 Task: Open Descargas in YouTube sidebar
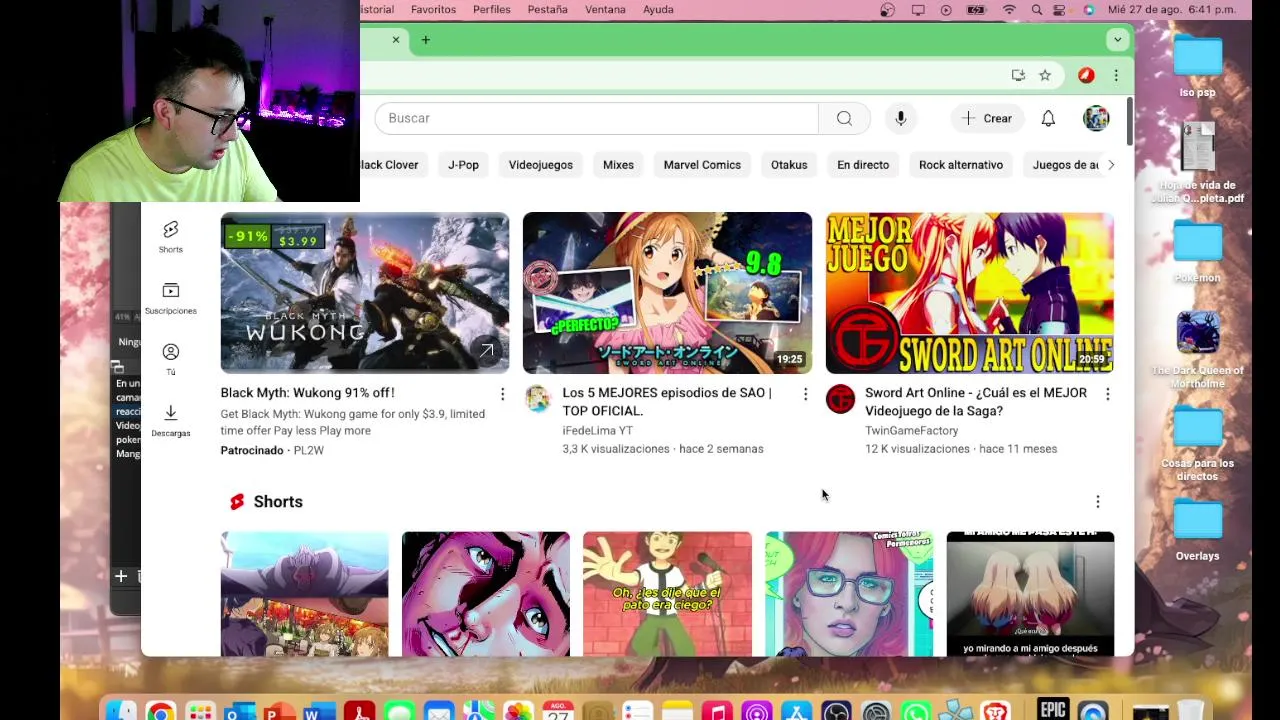(171, 421)
